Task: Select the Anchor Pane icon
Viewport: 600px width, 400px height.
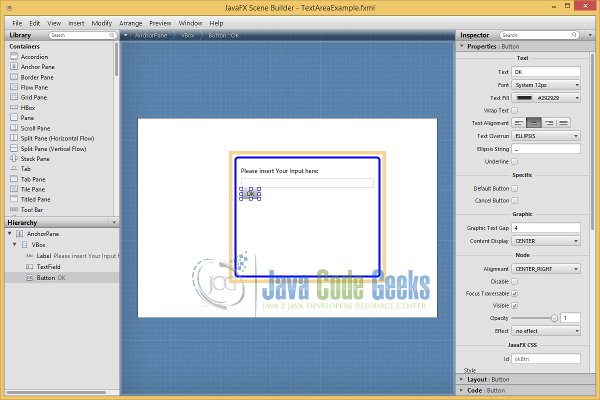Action: pos(14,66)
